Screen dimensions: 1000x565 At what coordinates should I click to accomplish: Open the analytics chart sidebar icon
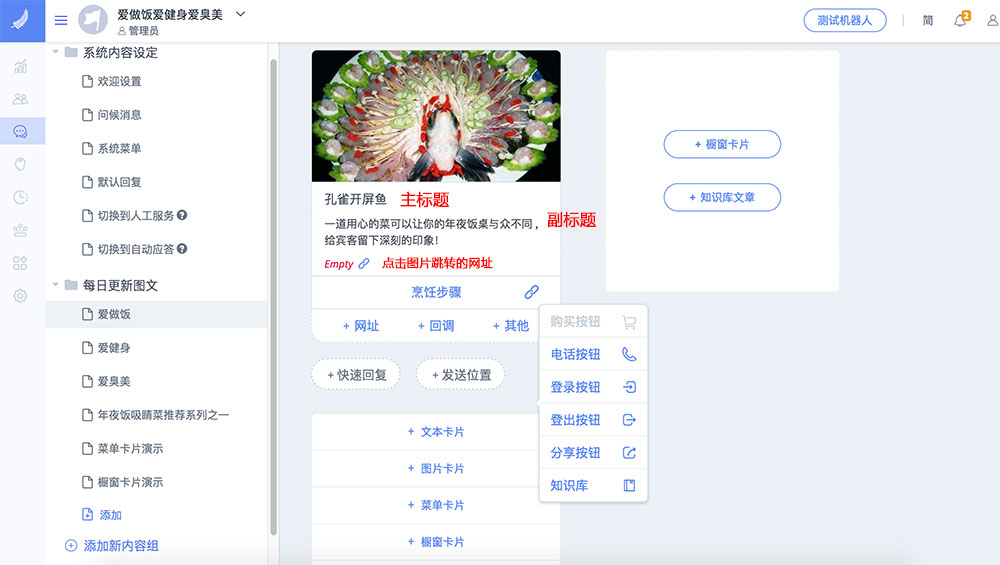[x=20, y=66]
